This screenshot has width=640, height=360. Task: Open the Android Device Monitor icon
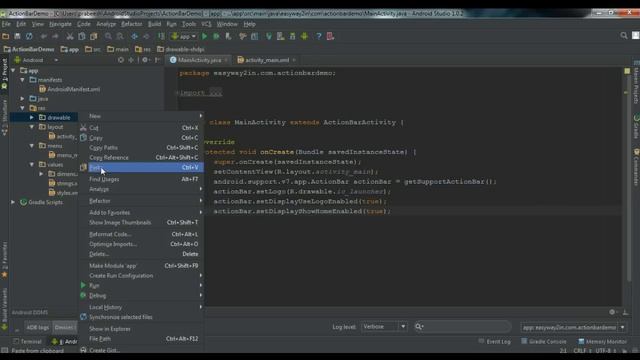point(304,36)
